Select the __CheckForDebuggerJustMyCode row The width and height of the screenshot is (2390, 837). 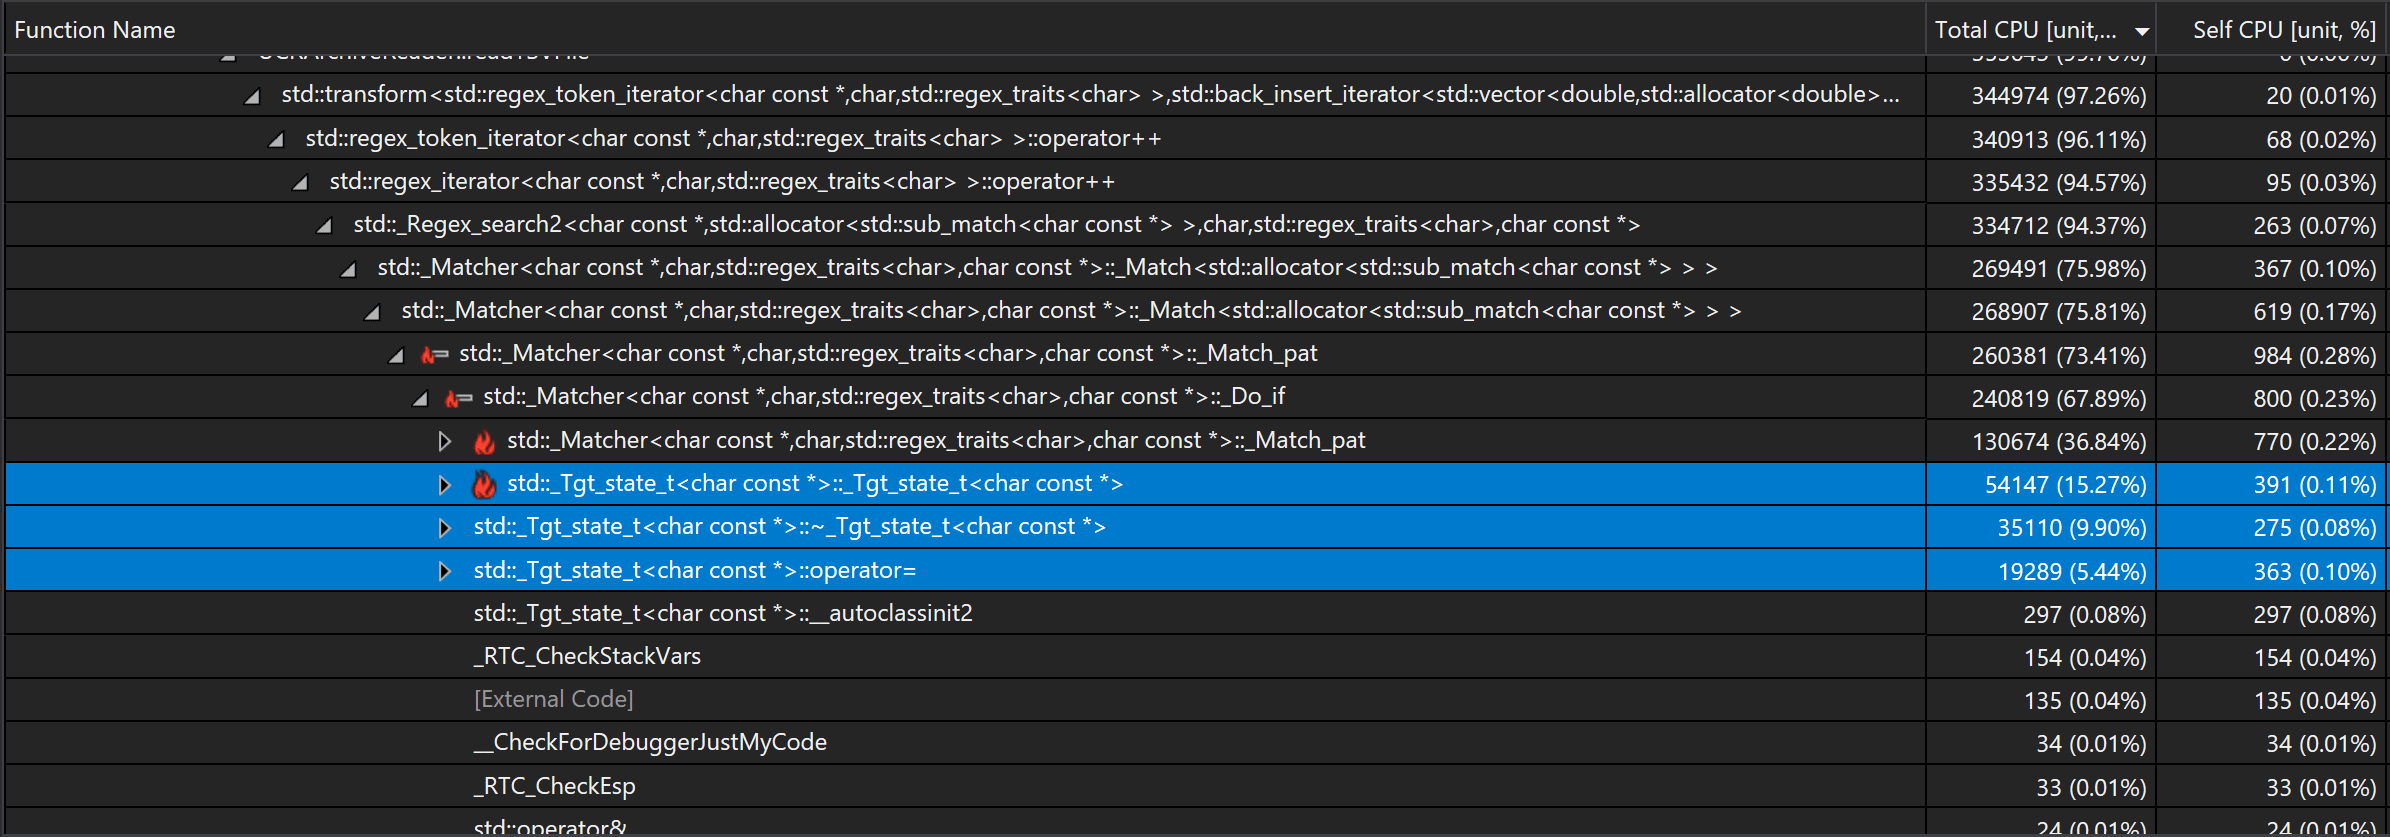pos(650,743)
